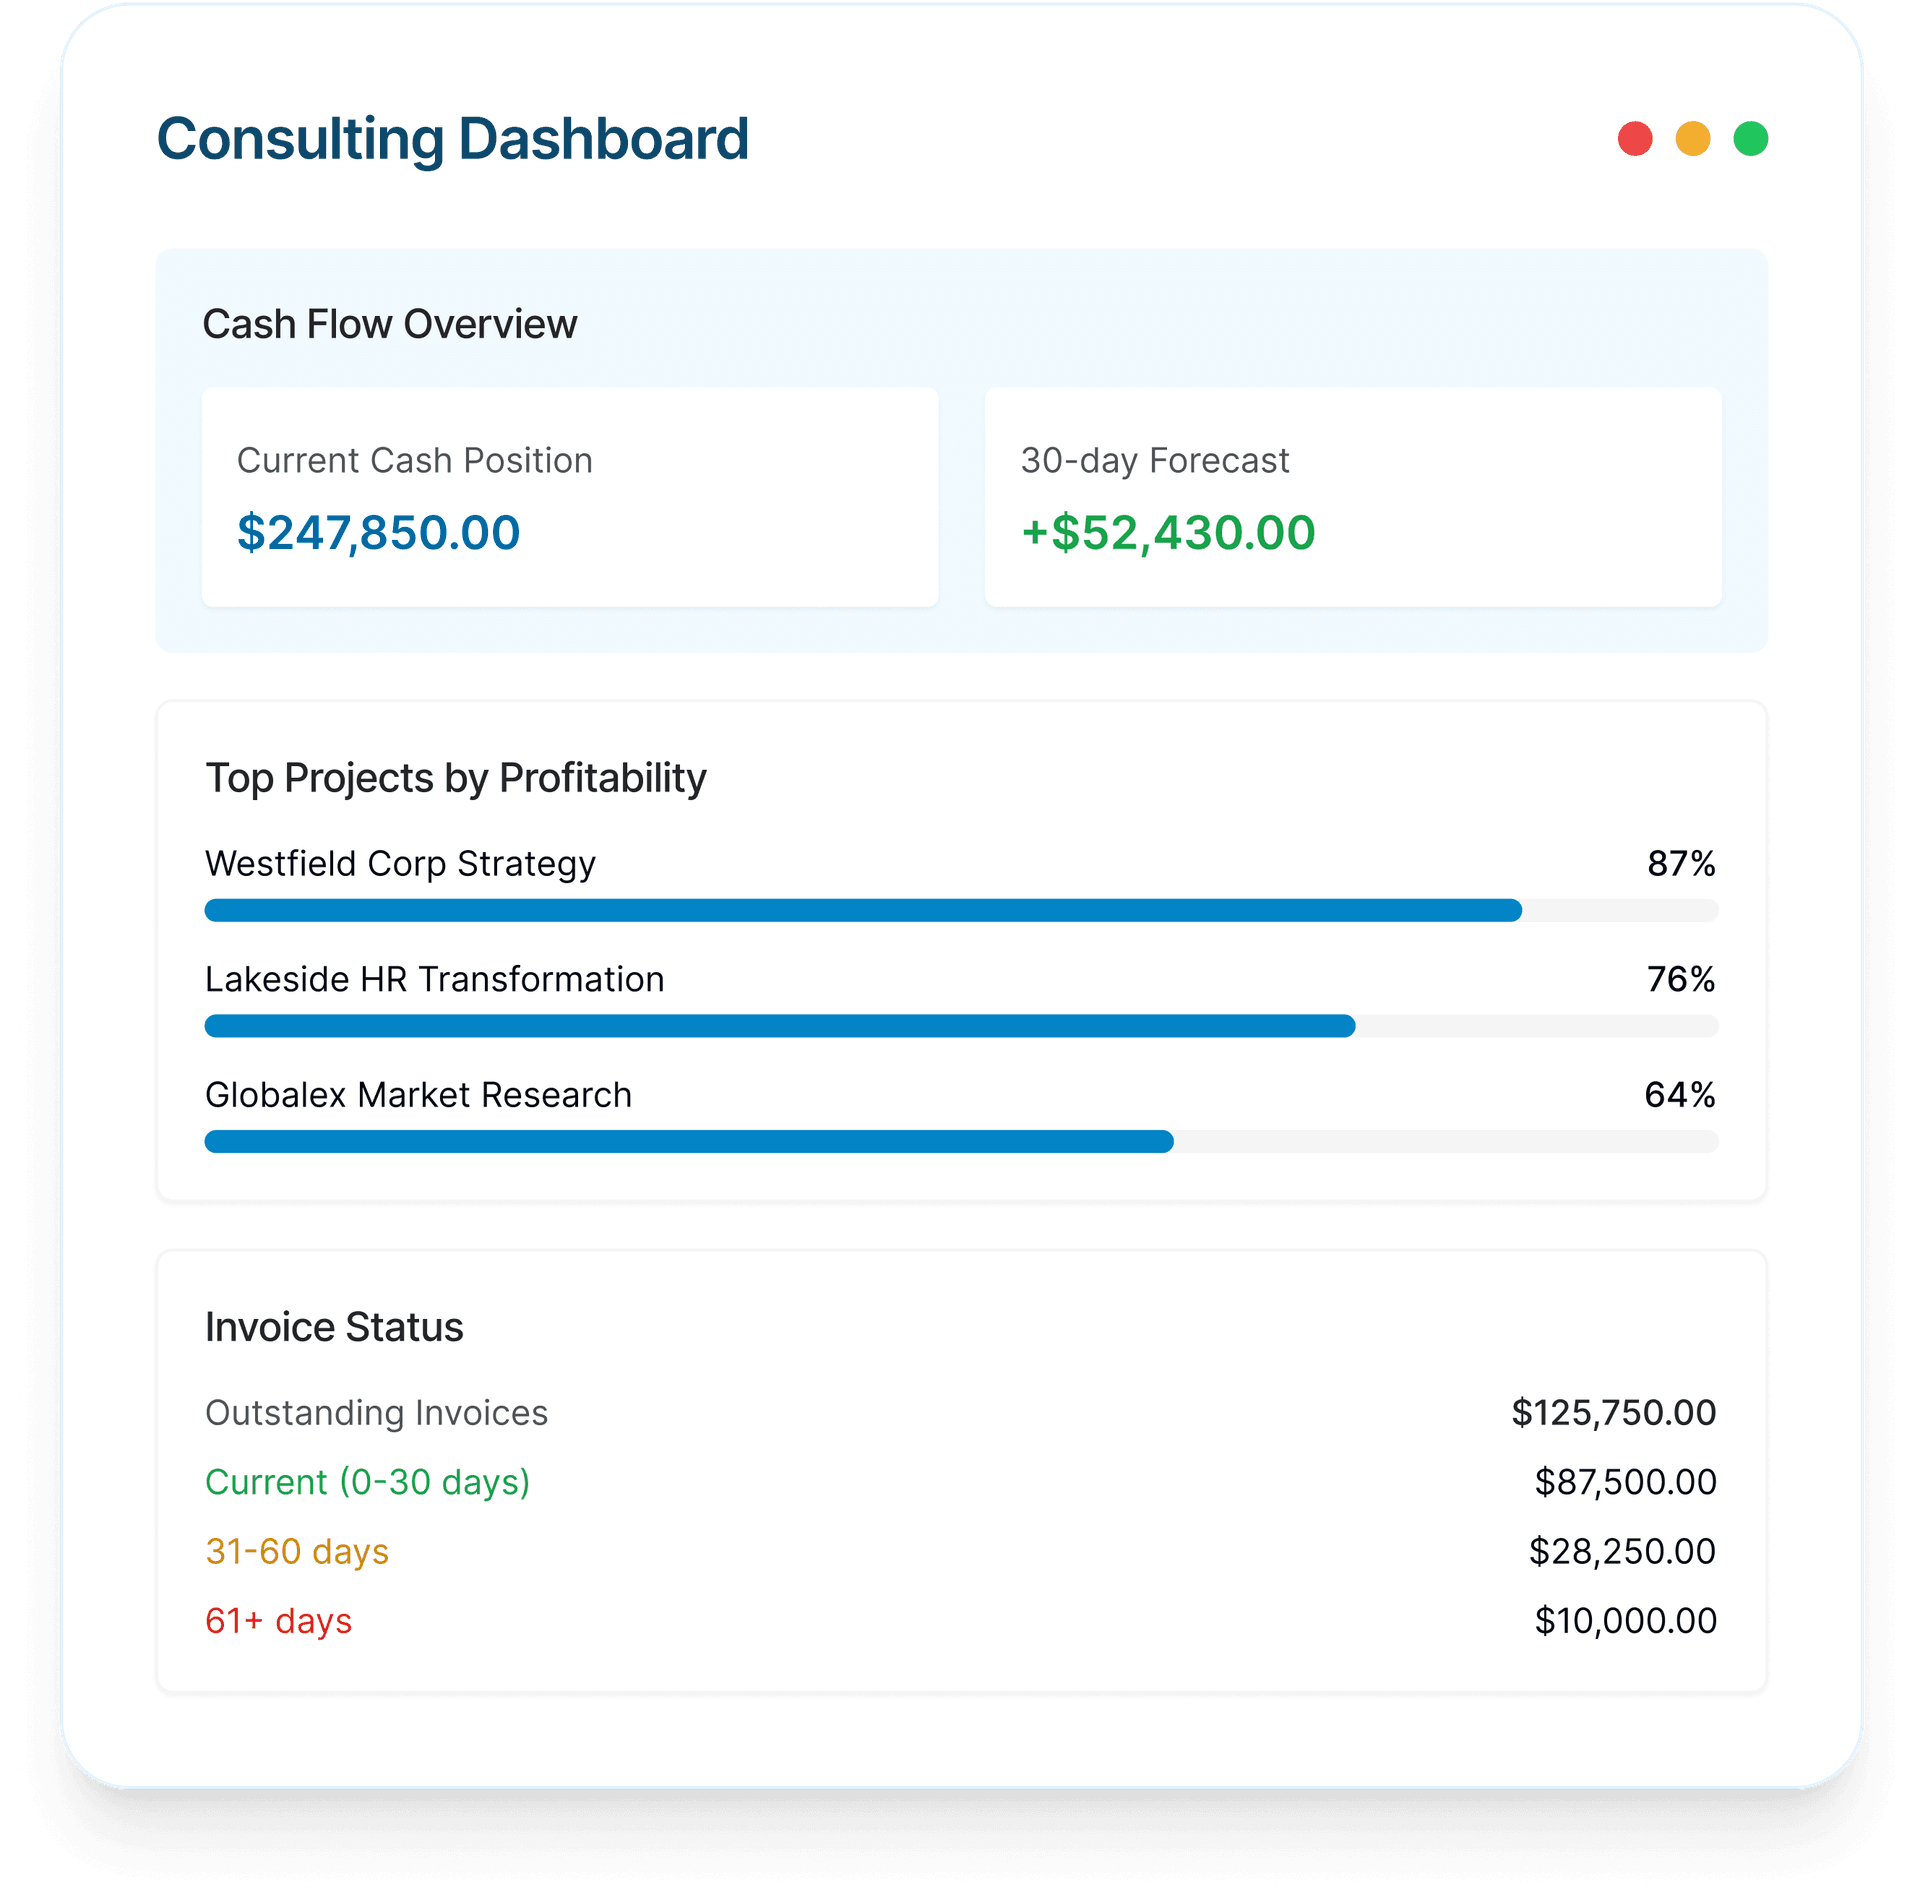The height and width of the screenshot is (1903, 1920).
Task: Click the Lakeside HR Transformation progress bar
Action: 960,1026
